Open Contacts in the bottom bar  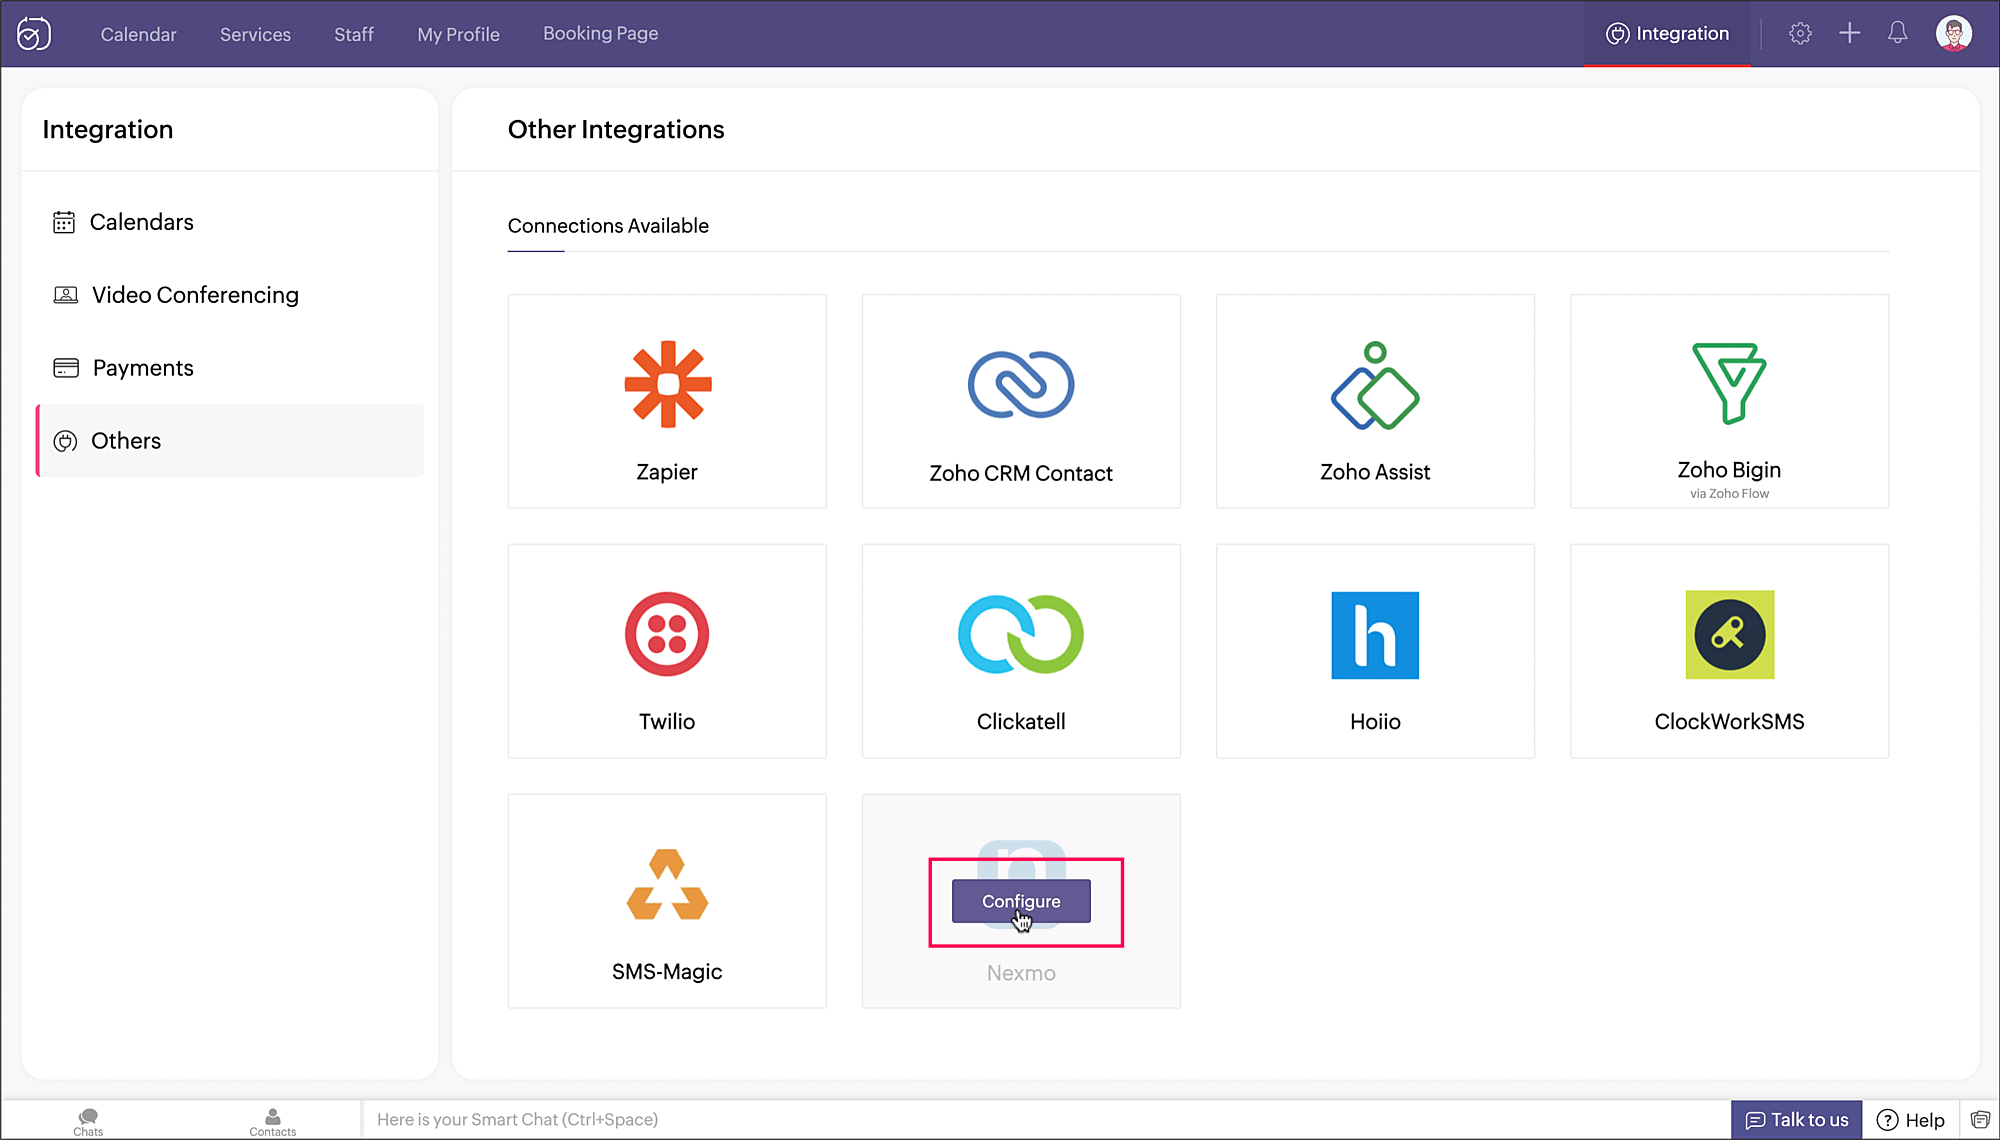pos(272,1122)
